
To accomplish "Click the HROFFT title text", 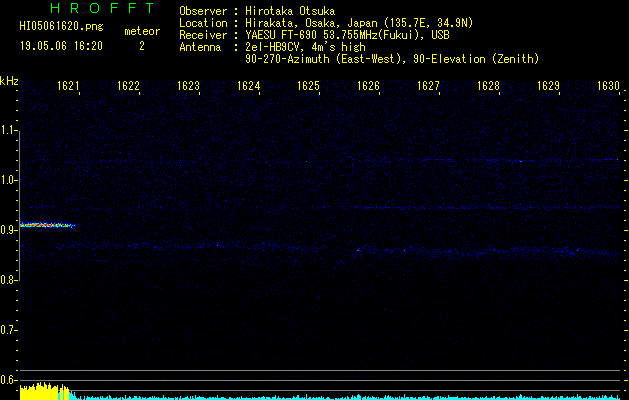I will [102, 8].
